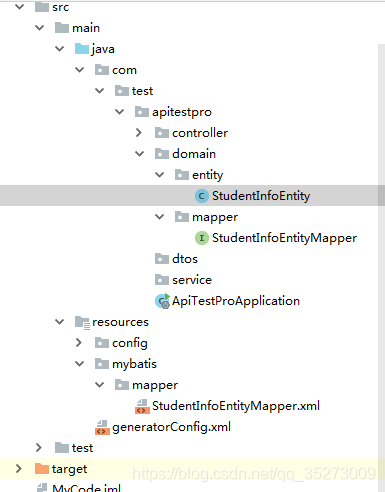Screen dimensions: 385x492
Task: Collapse the test package chevron under com
Action: pyautogui.click(x=100, y=91)
